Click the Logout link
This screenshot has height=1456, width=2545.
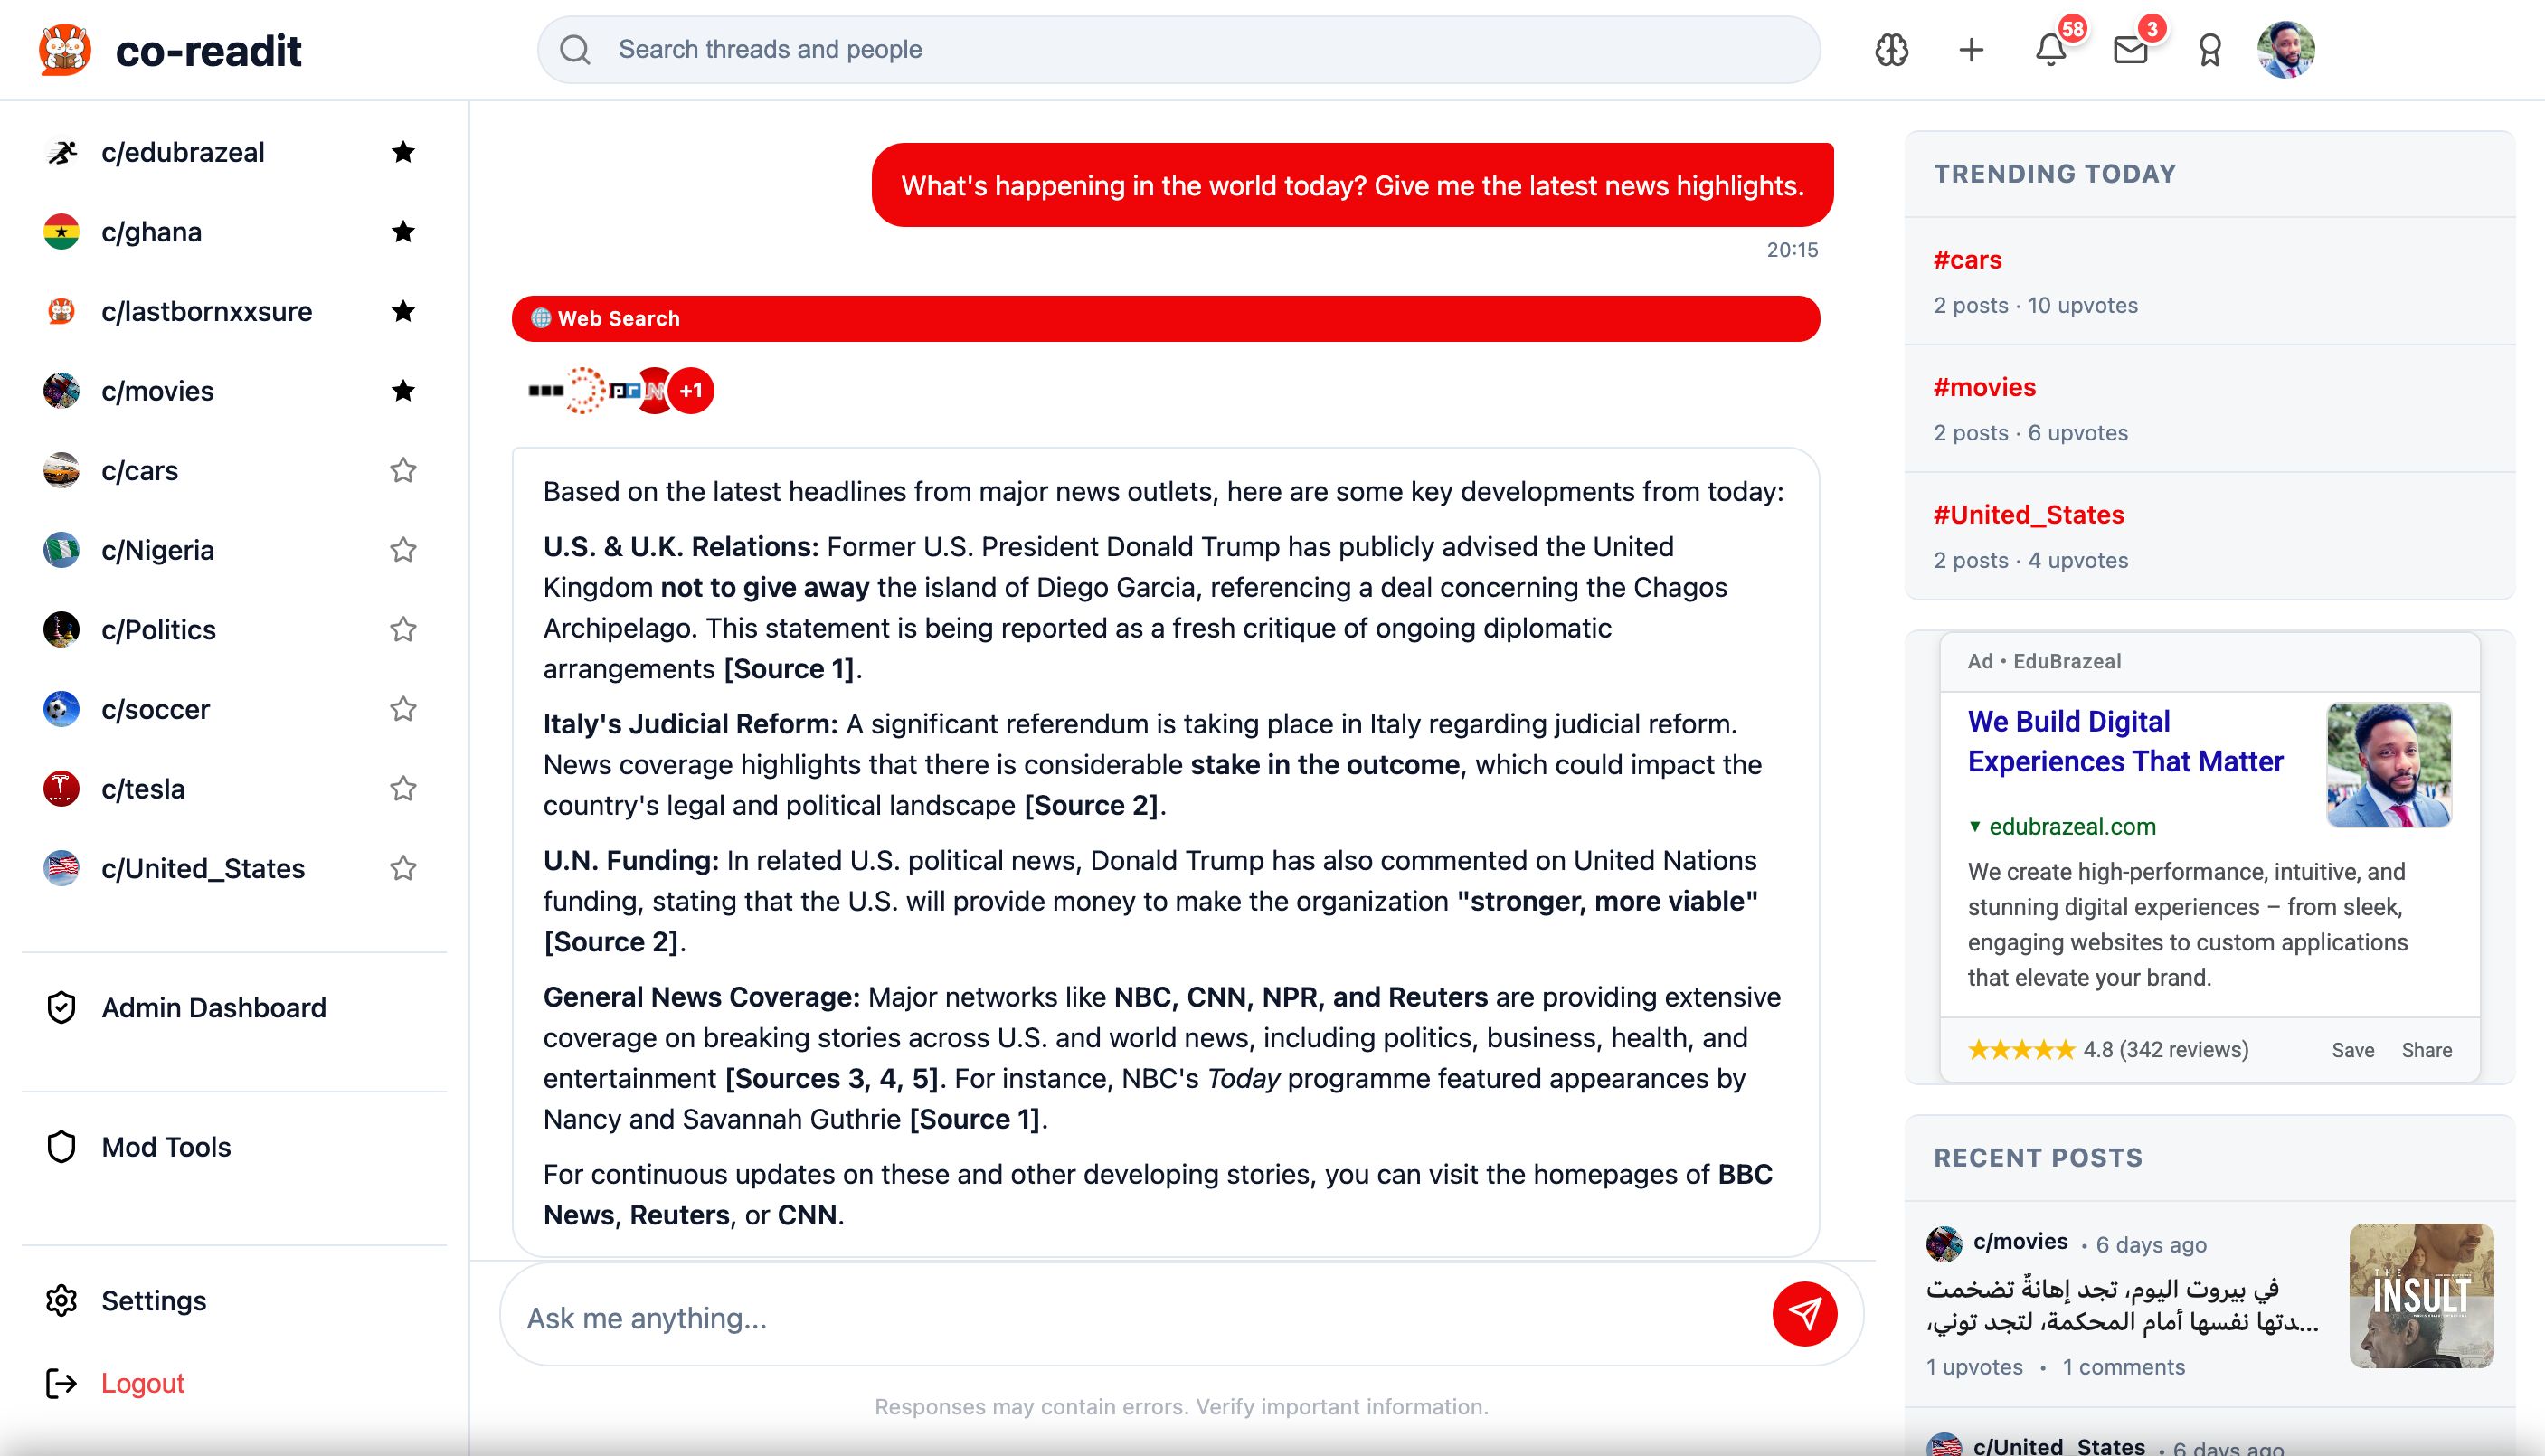(x=142, y=1383)
